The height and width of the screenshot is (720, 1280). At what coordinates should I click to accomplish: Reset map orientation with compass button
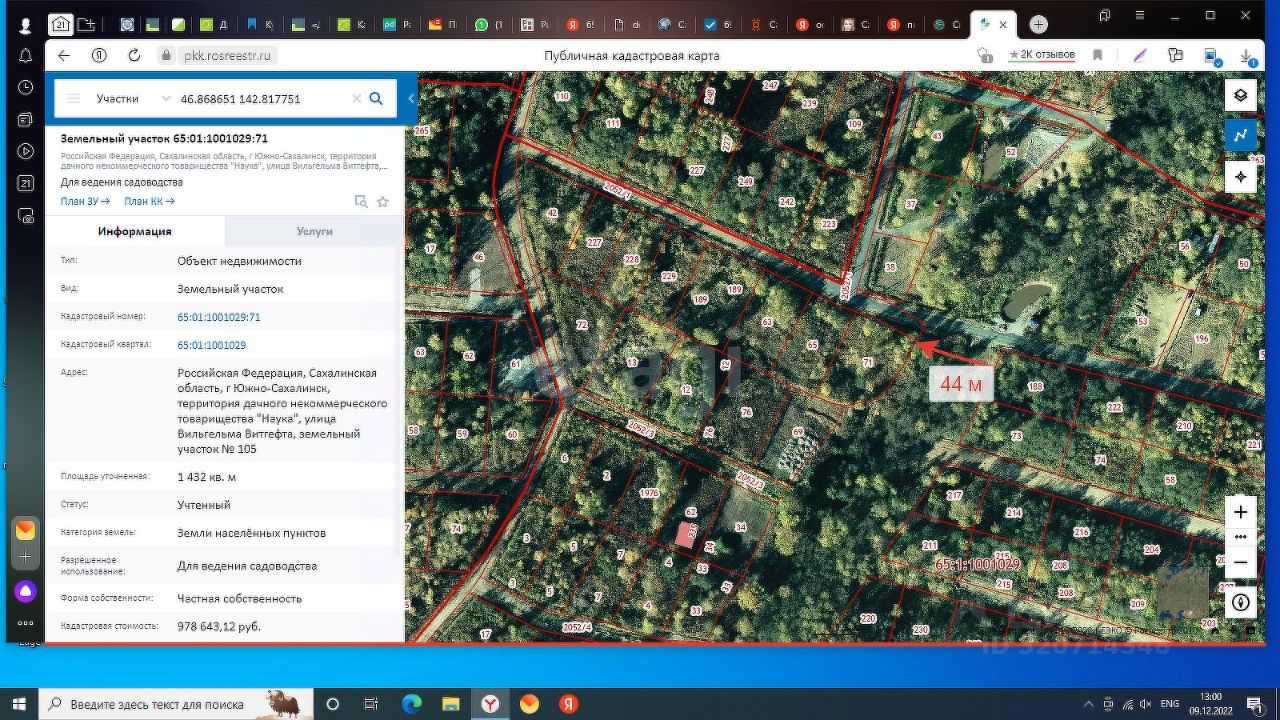click(x=1240, y=602)
